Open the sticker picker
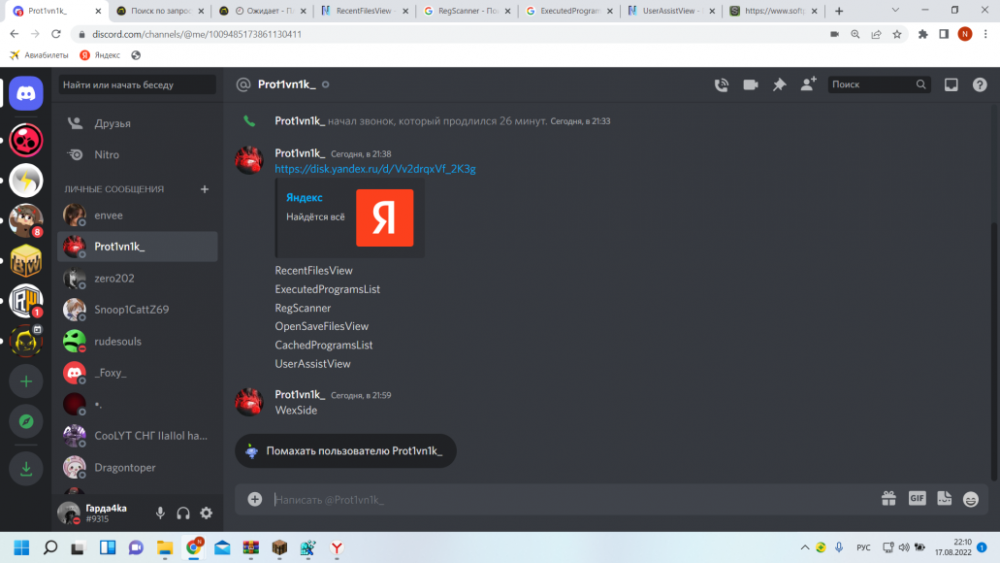This screenshot has width=1000, height=563. (944, 499)
